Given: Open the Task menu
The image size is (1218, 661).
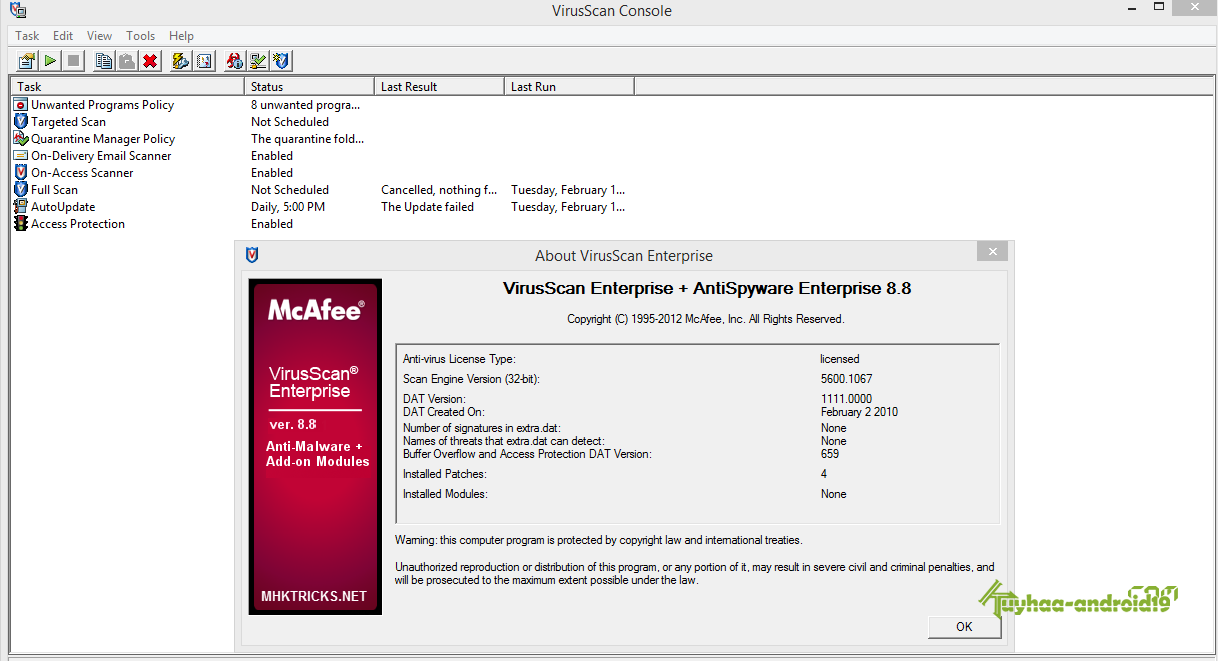Looking at the screenshot, I should pos(27,36).
